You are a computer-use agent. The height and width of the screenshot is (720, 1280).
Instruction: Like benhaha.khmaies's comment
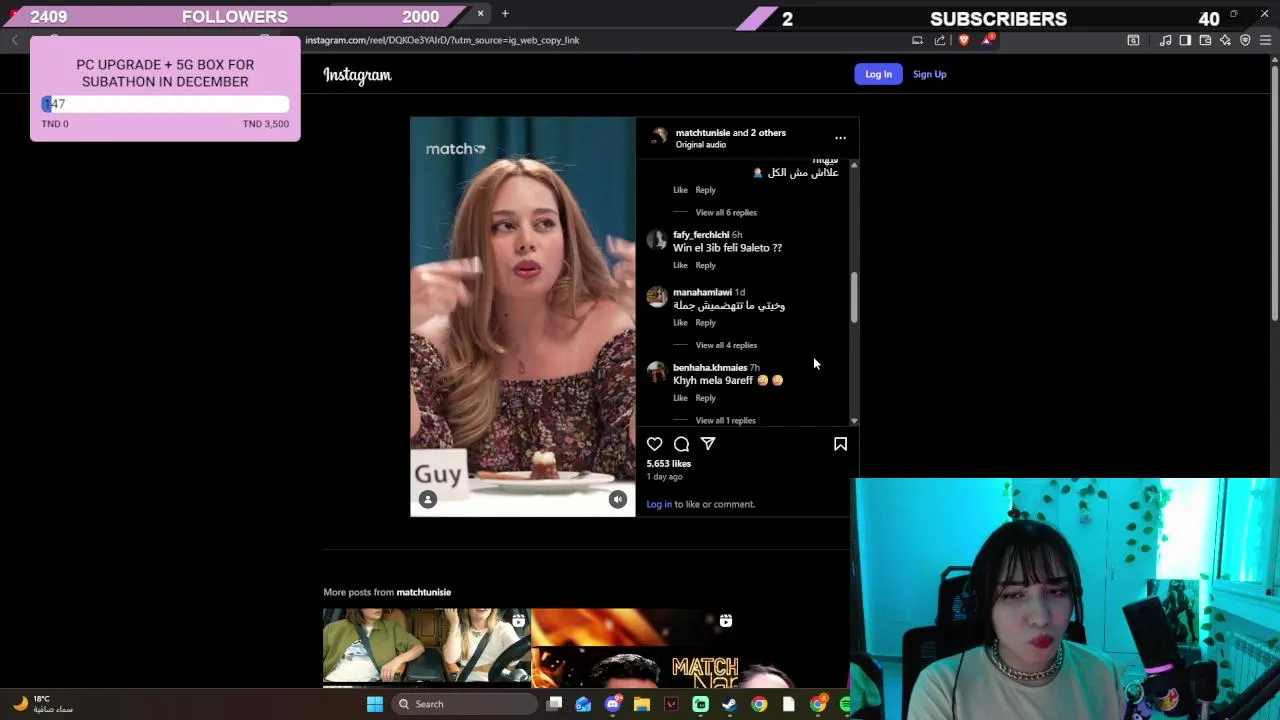[x=680, y=398]
